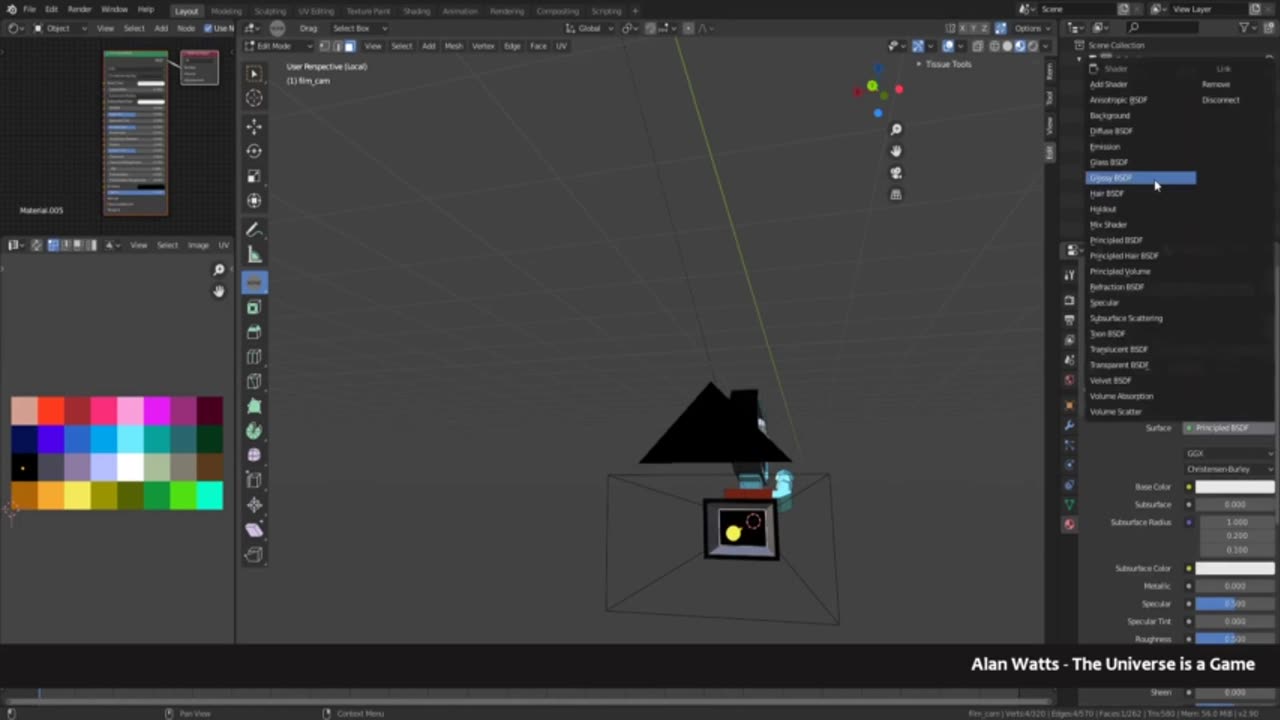Screen dimensions: 1280x720
Task: Open the Christensen-Burley subsurface method dropdown
Action: click(1229, 469)
